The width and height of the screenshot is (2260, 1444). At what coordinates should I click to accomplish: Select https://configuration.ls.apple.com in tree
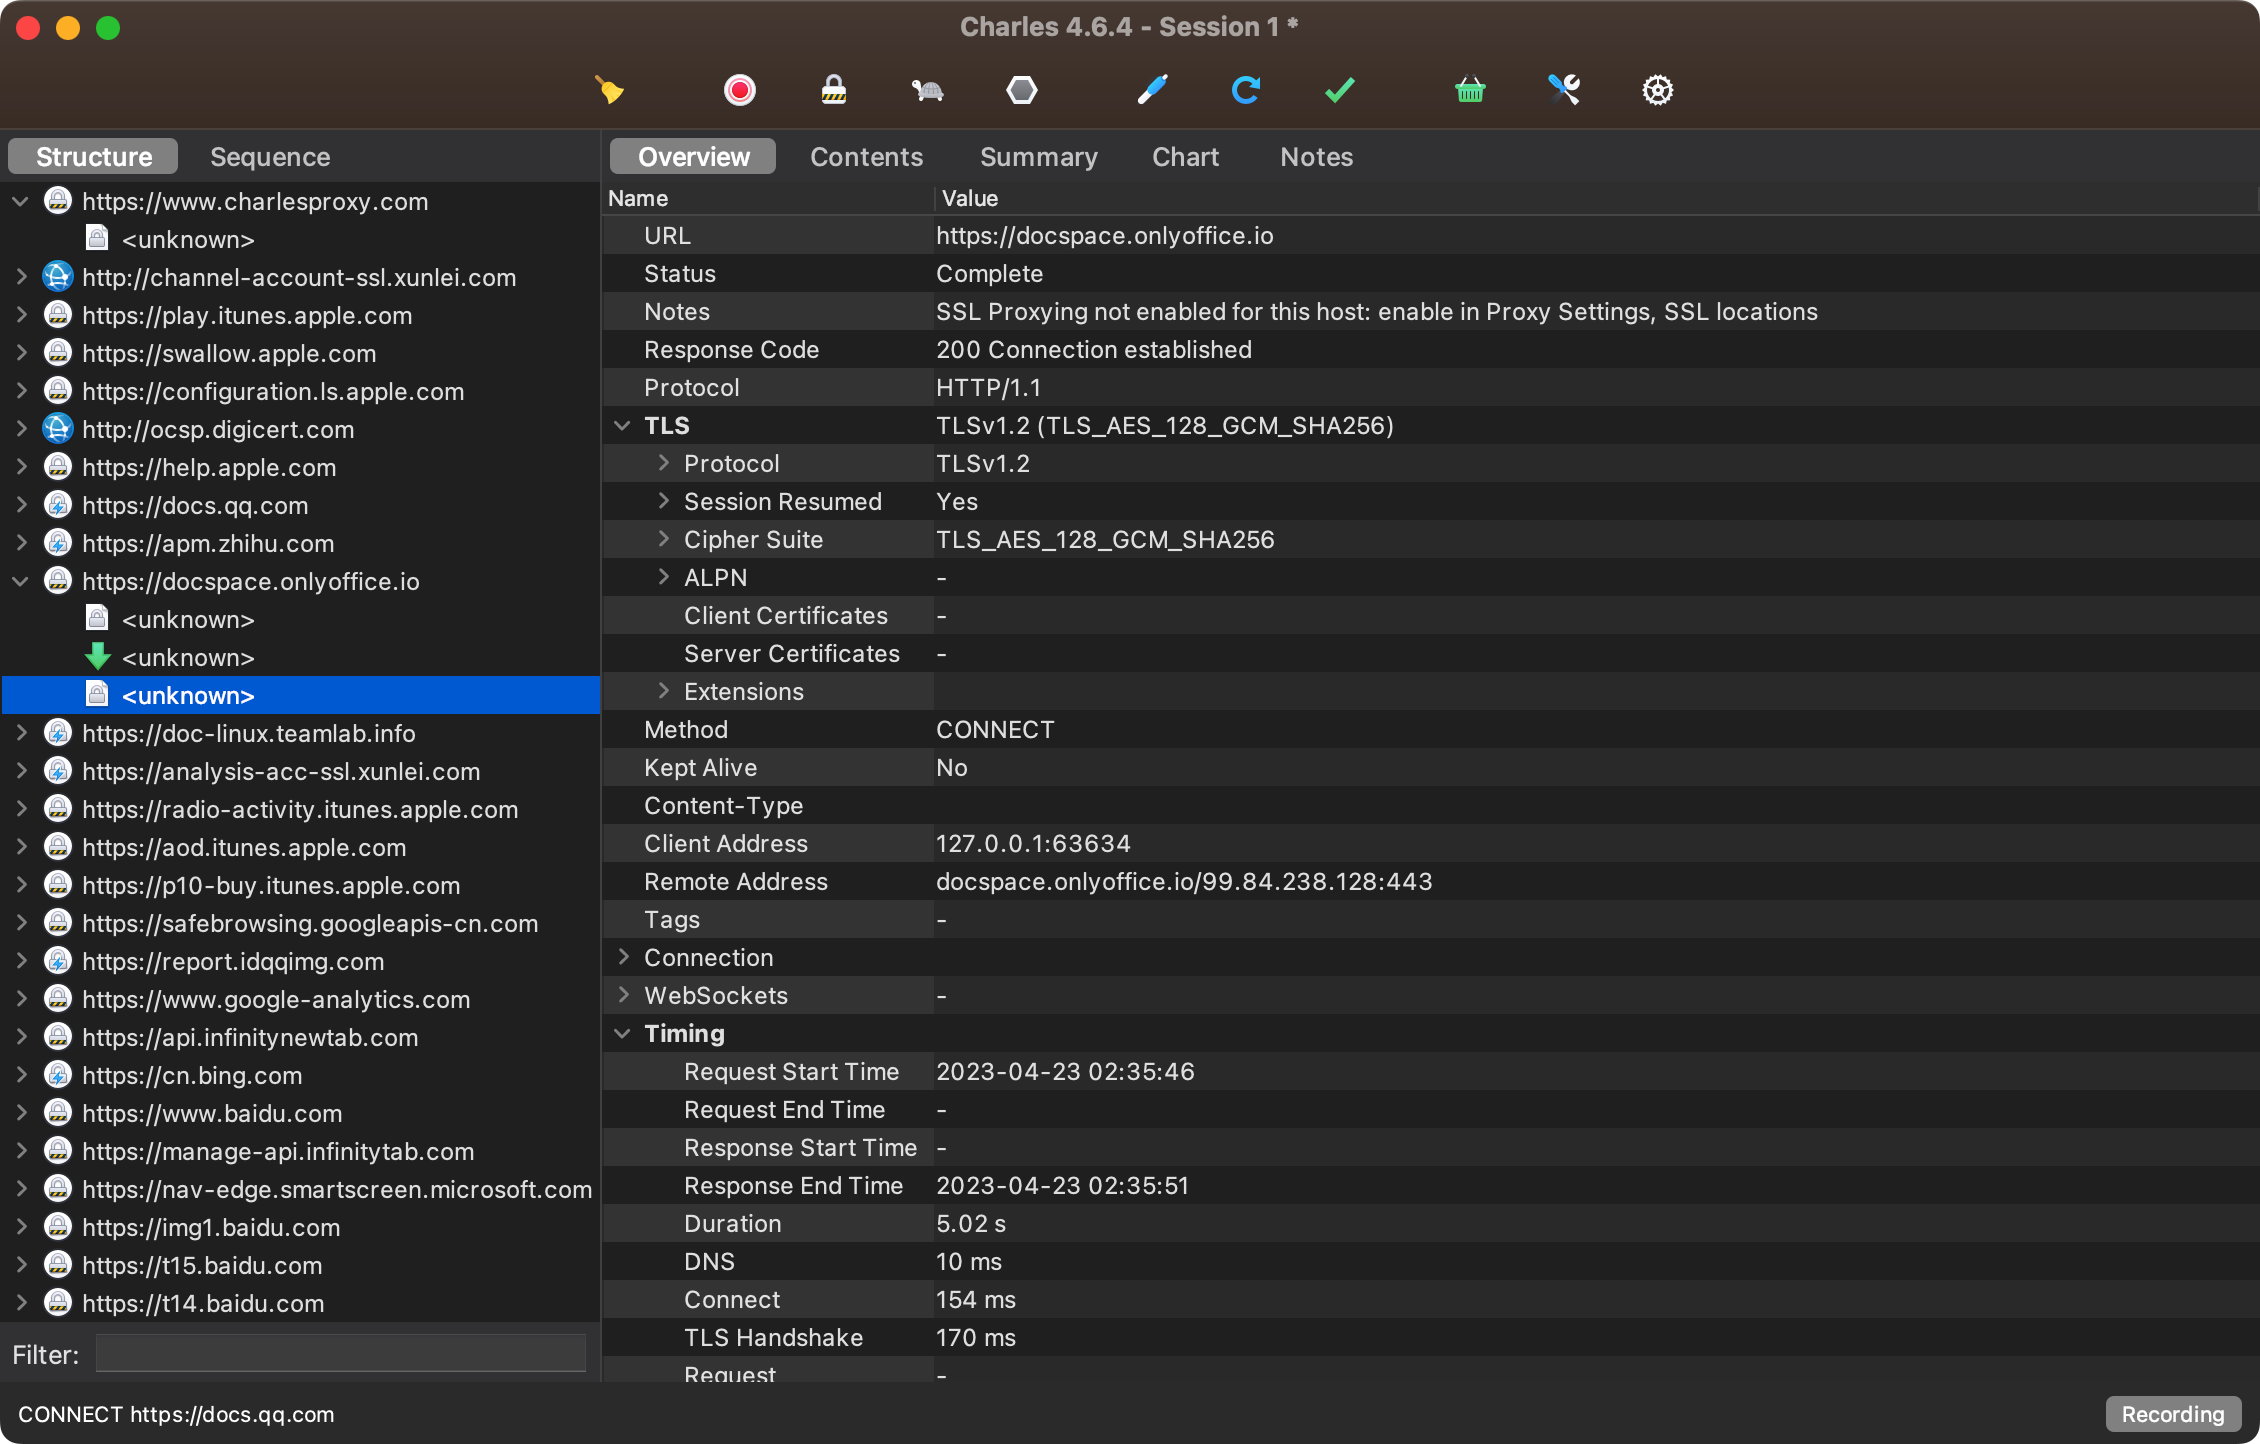pos(273,391)
